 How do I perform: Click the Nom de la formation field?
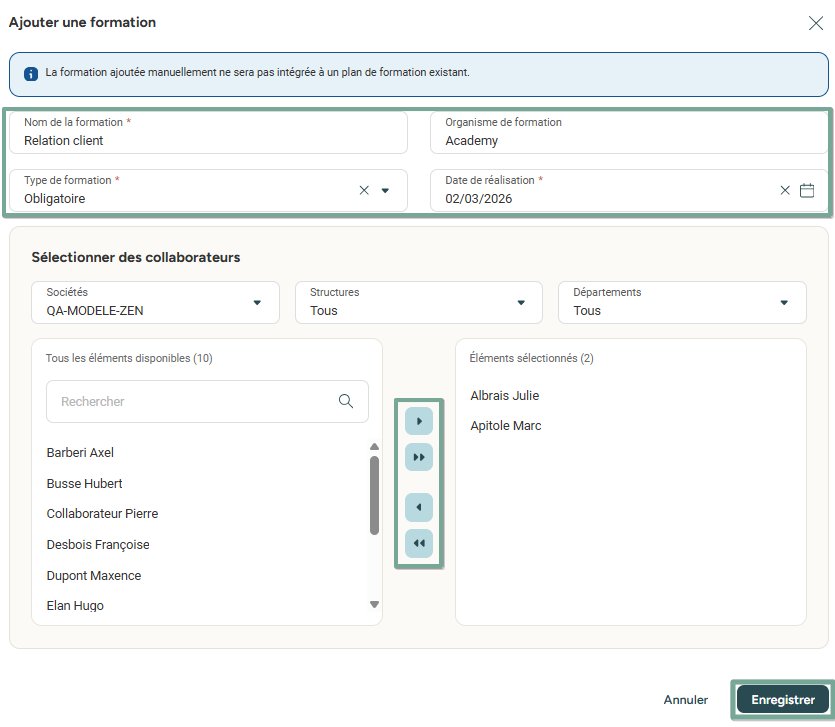208,141
